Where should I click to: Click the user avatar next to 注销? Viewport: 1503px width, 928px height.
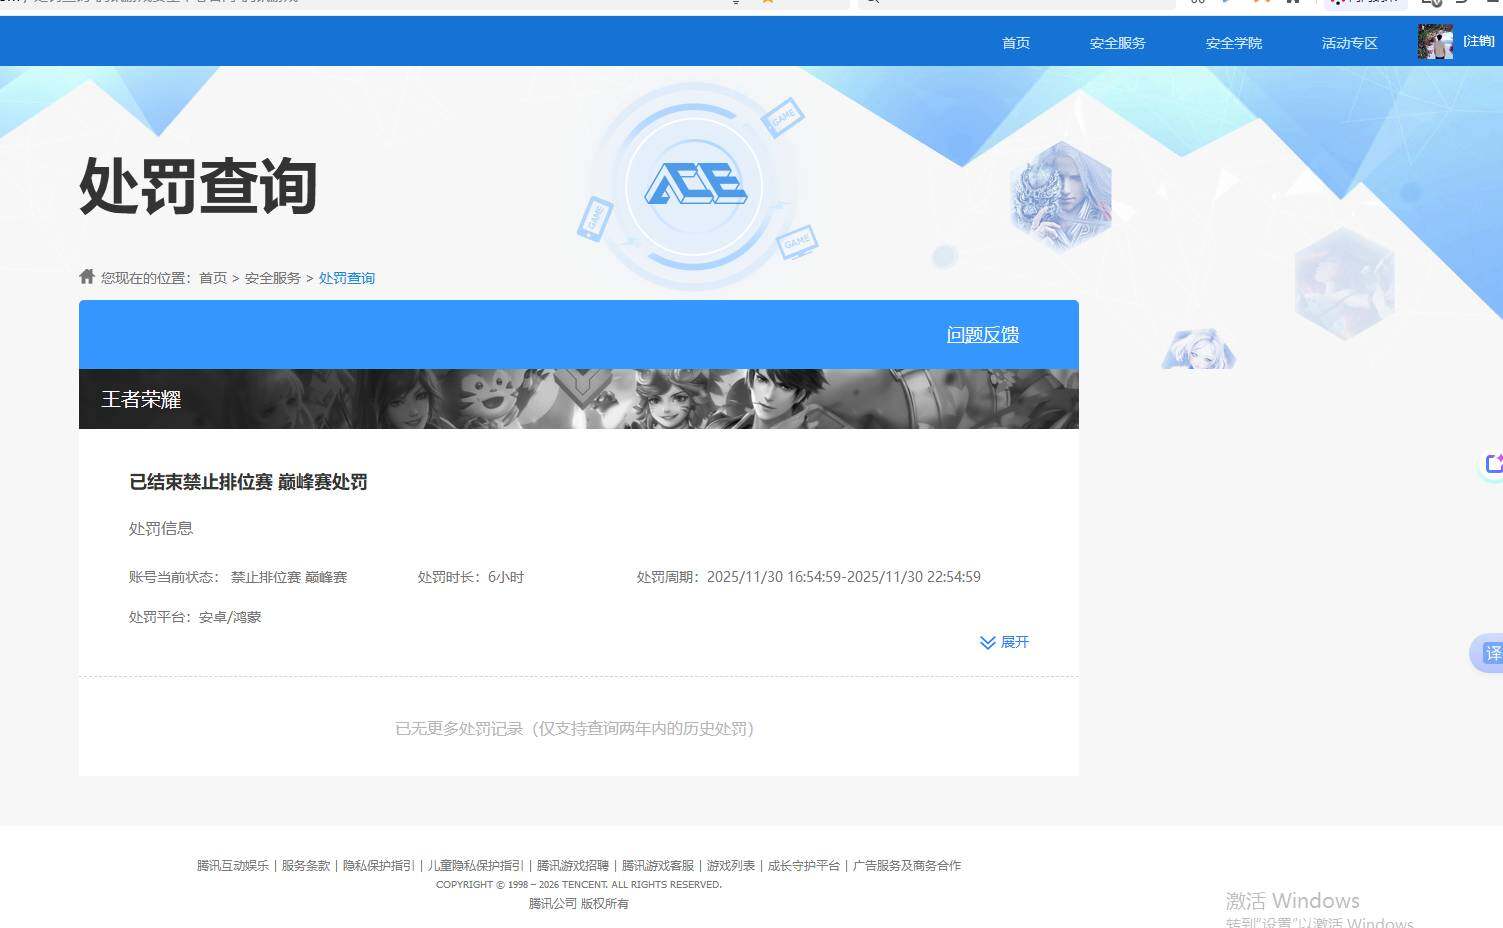tap(1435, 41)
